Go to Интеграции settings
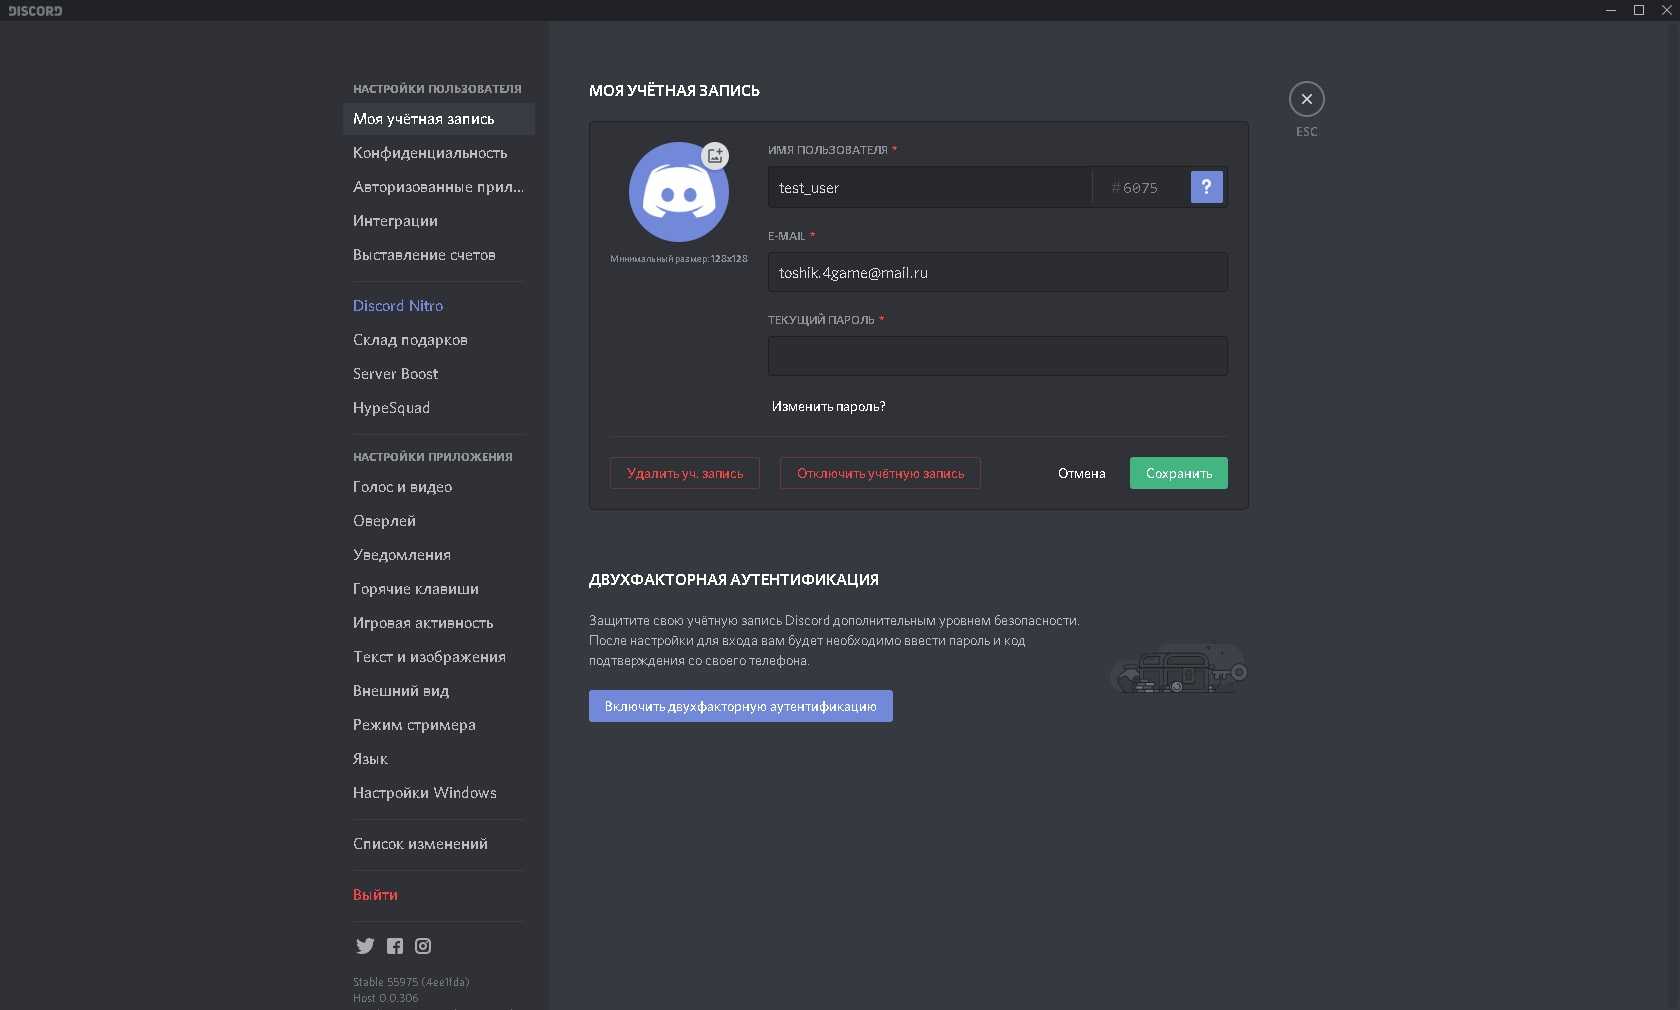The image size is (1680, 1010). point(439,221)
